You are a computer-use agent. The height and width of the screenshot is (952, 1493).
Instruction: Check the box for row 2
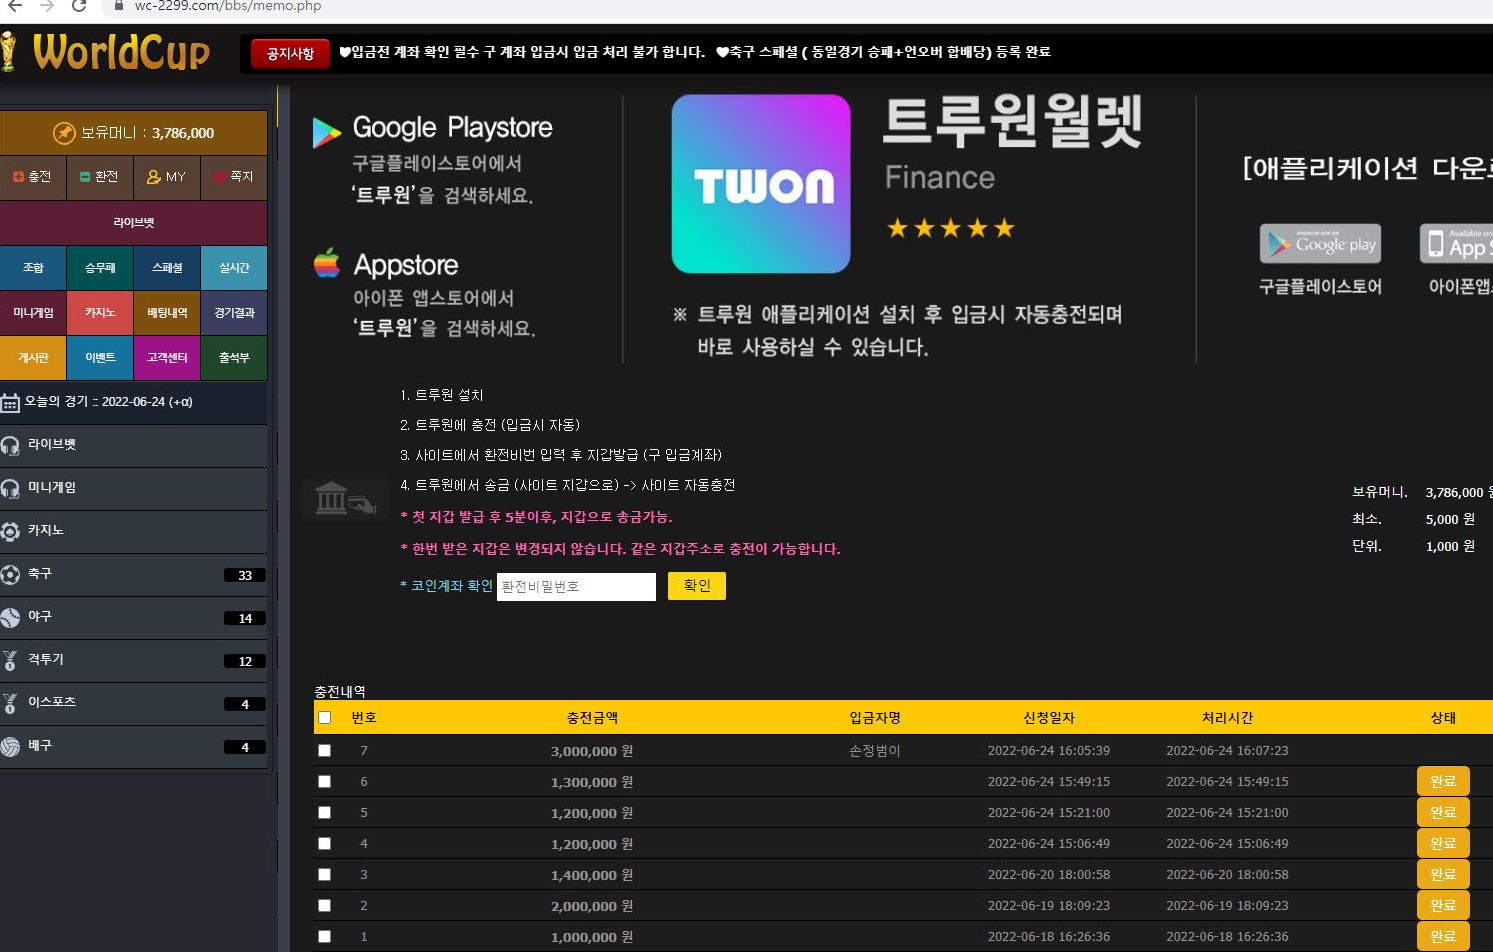(x=324, y=905)
